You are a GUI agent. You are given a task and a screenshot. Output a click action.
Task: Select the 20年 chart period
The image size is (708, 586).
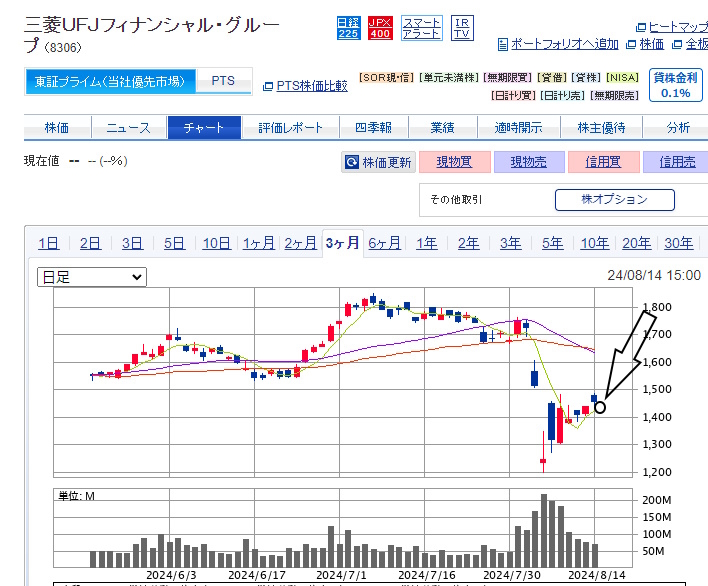637,243
